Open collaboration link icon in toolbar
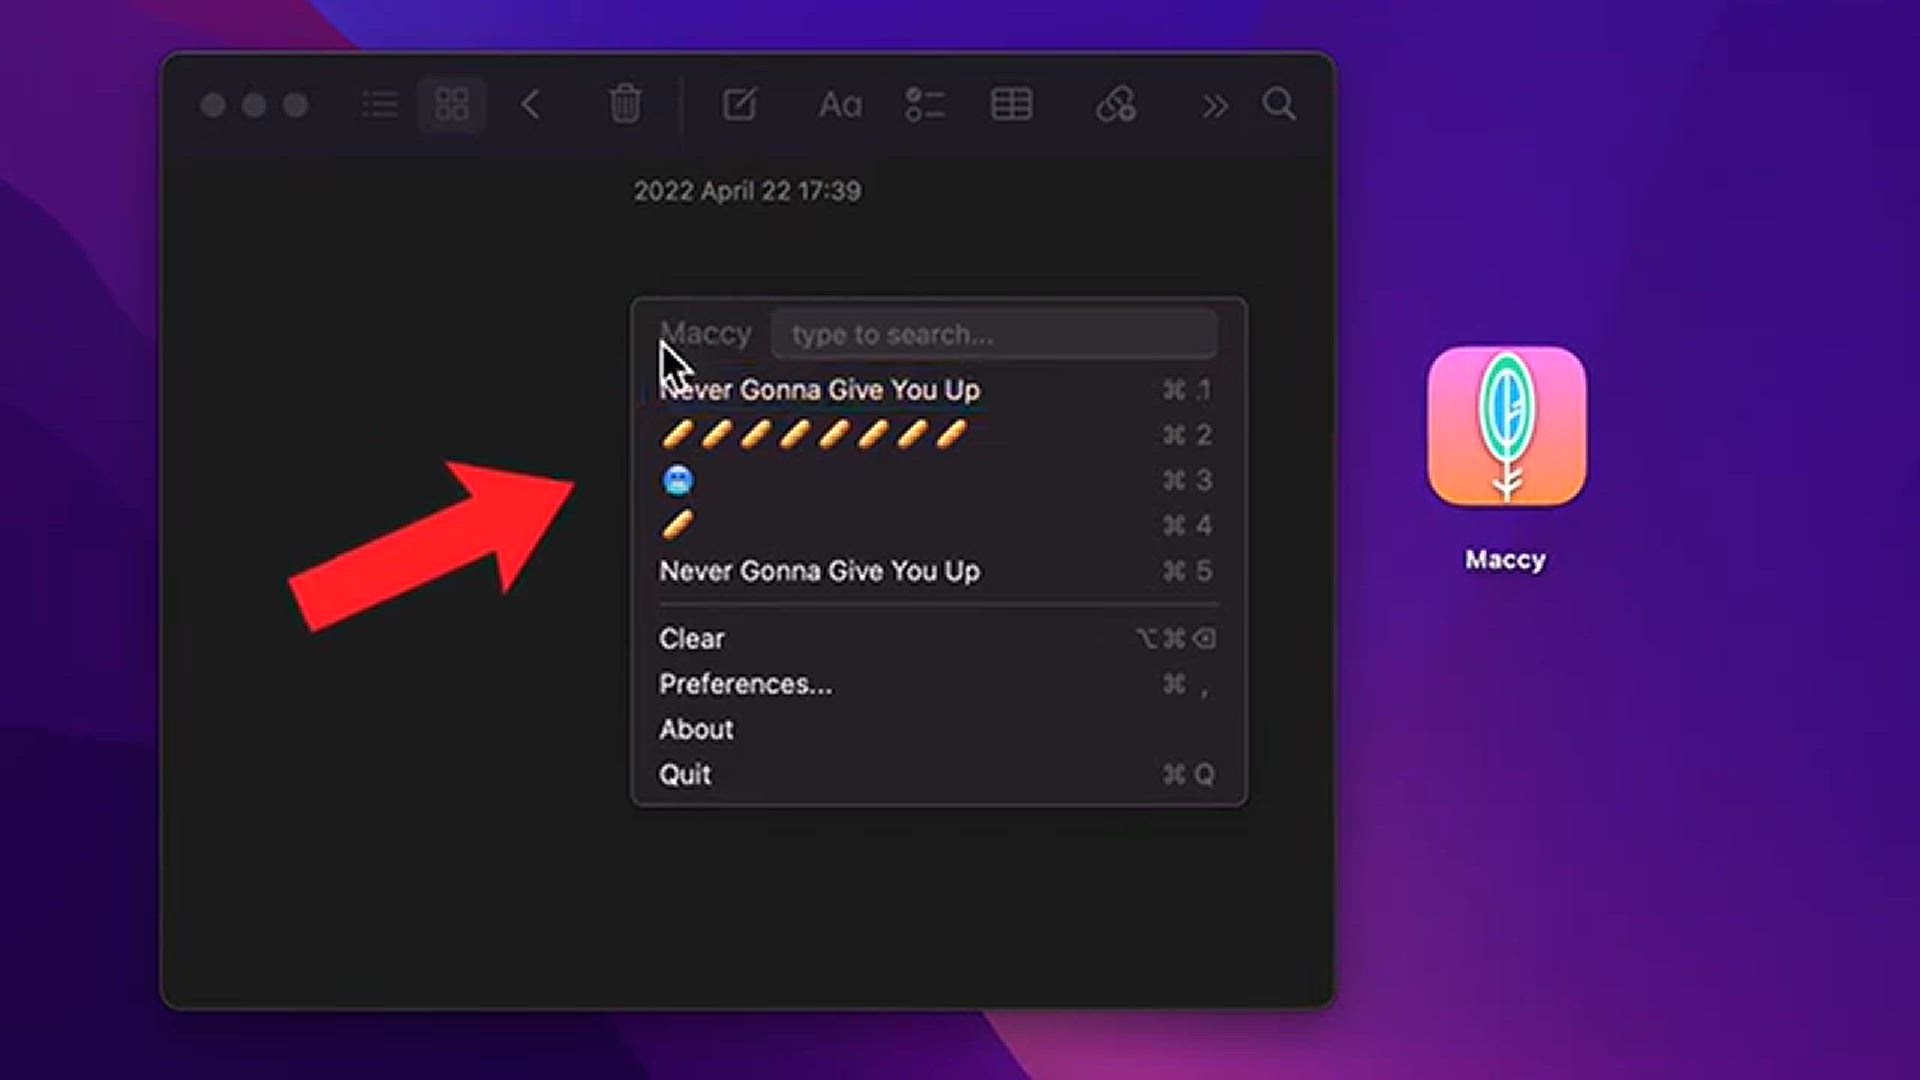The width and height of the screenshot is (1920, 1080). (x=1116, y=104)
